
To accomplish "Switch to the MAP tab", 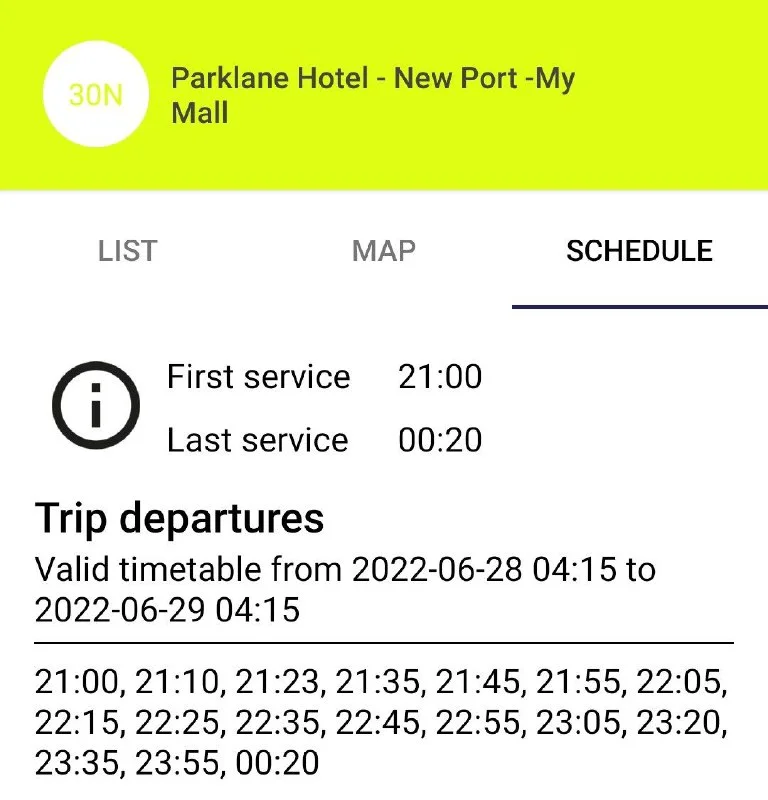I will (x=383, y=251).
